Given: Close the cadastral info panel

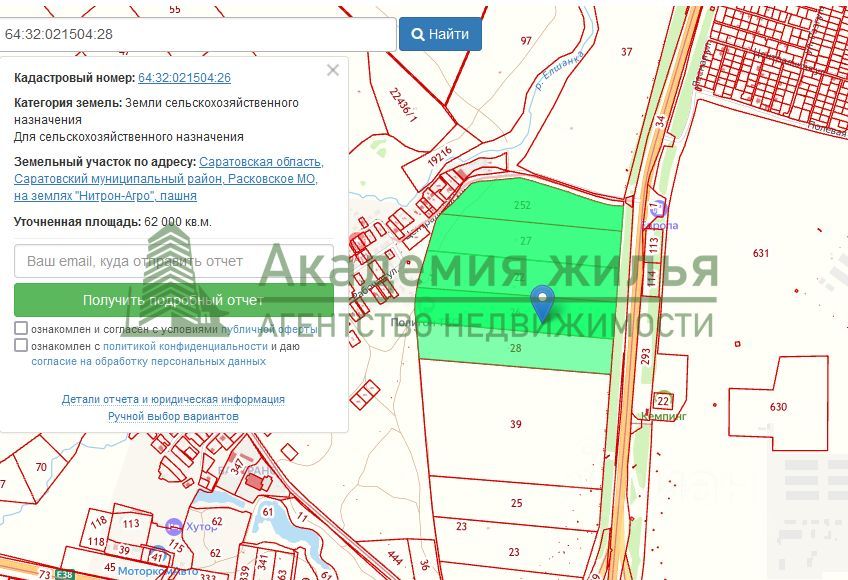Looking at the screenshot, I should tap(333, 70).
